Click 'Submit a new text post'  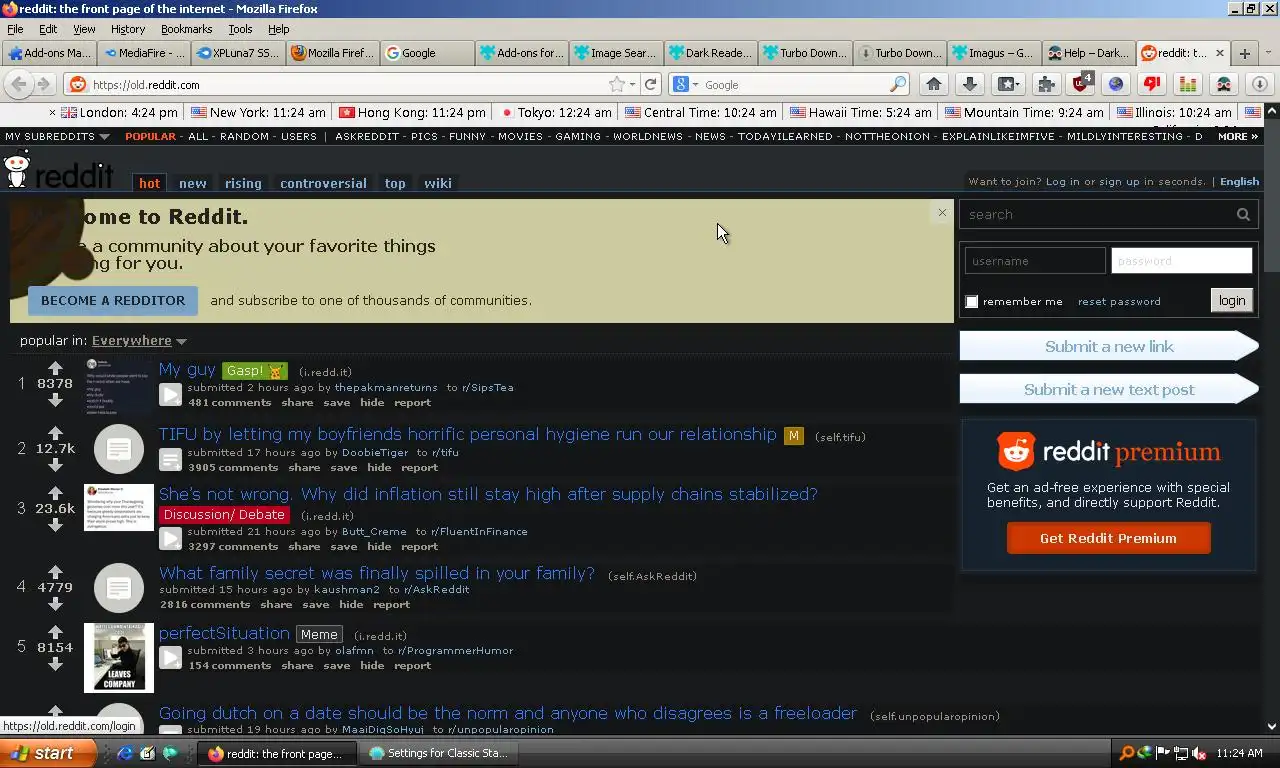click(1109, 389)
